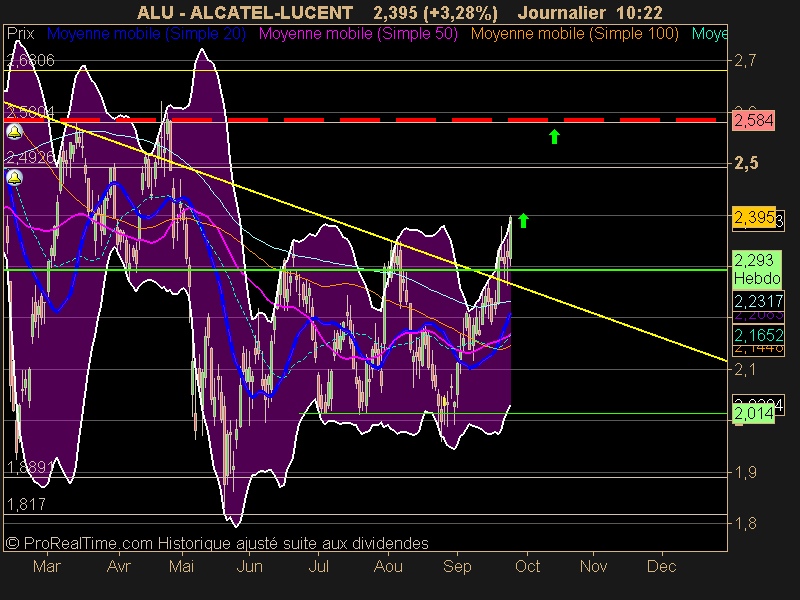Screen dimensions: 800x600
Task: Select the green up arrow under 2,584 resistance
Action: click(554, 136)
